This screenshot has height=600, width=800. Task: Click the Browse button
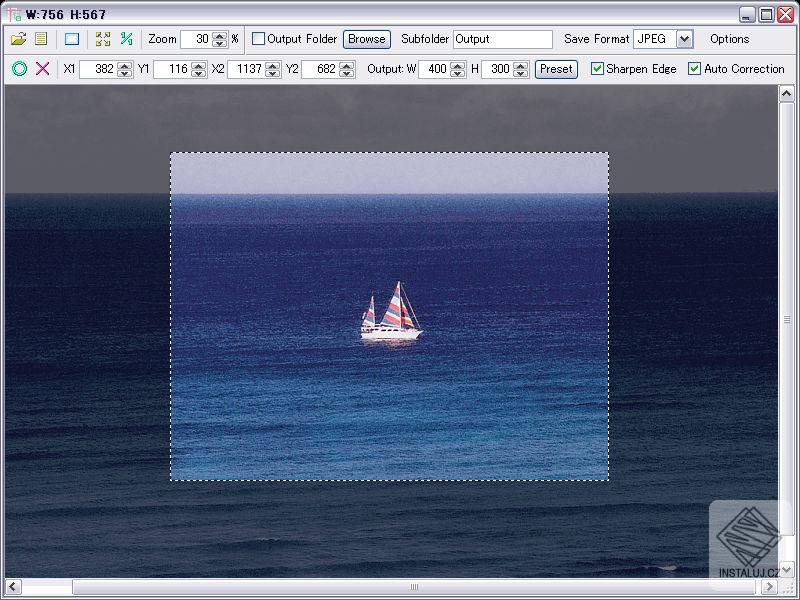tap(367, 39)
